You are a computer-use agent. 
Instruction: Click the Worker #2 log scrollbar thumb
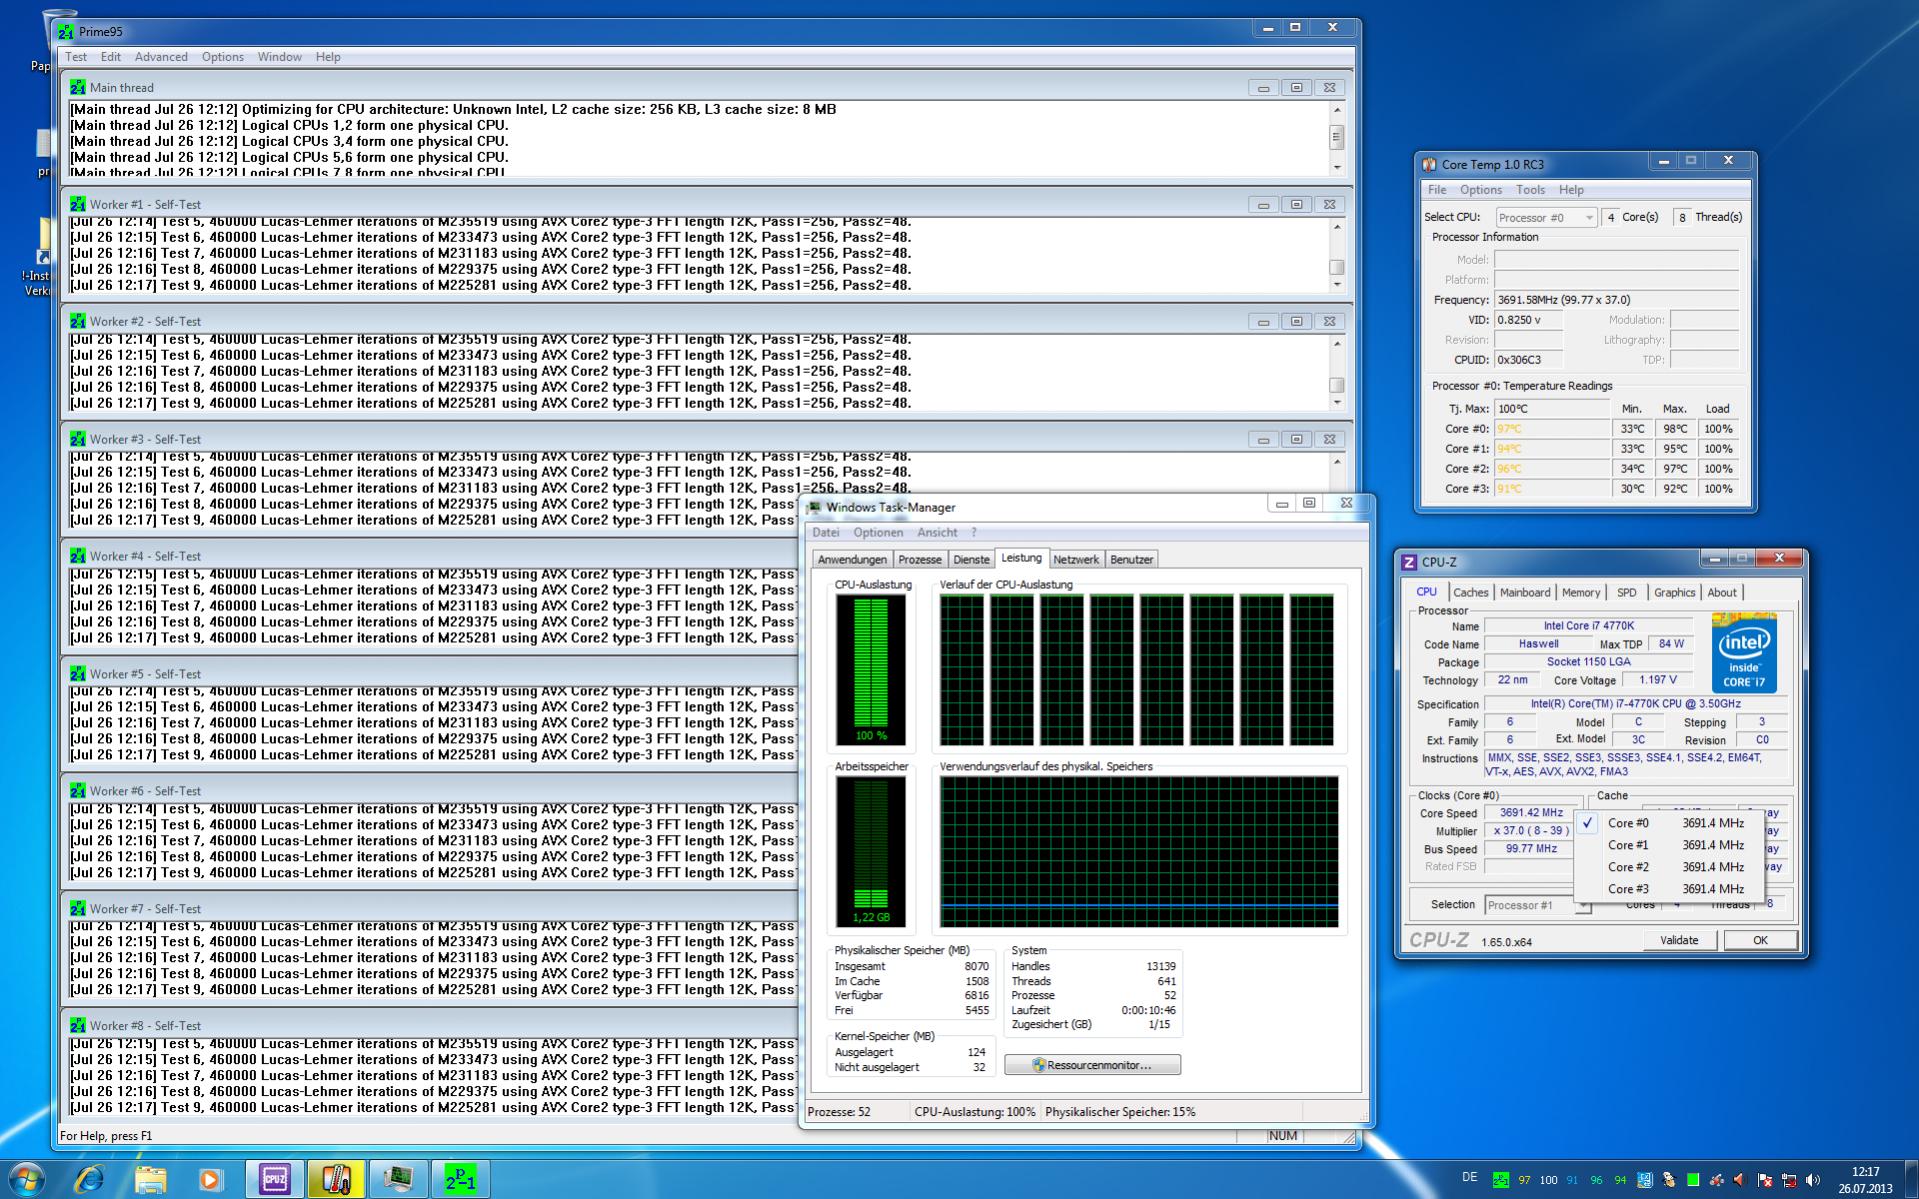click(x=1337, y=385)
